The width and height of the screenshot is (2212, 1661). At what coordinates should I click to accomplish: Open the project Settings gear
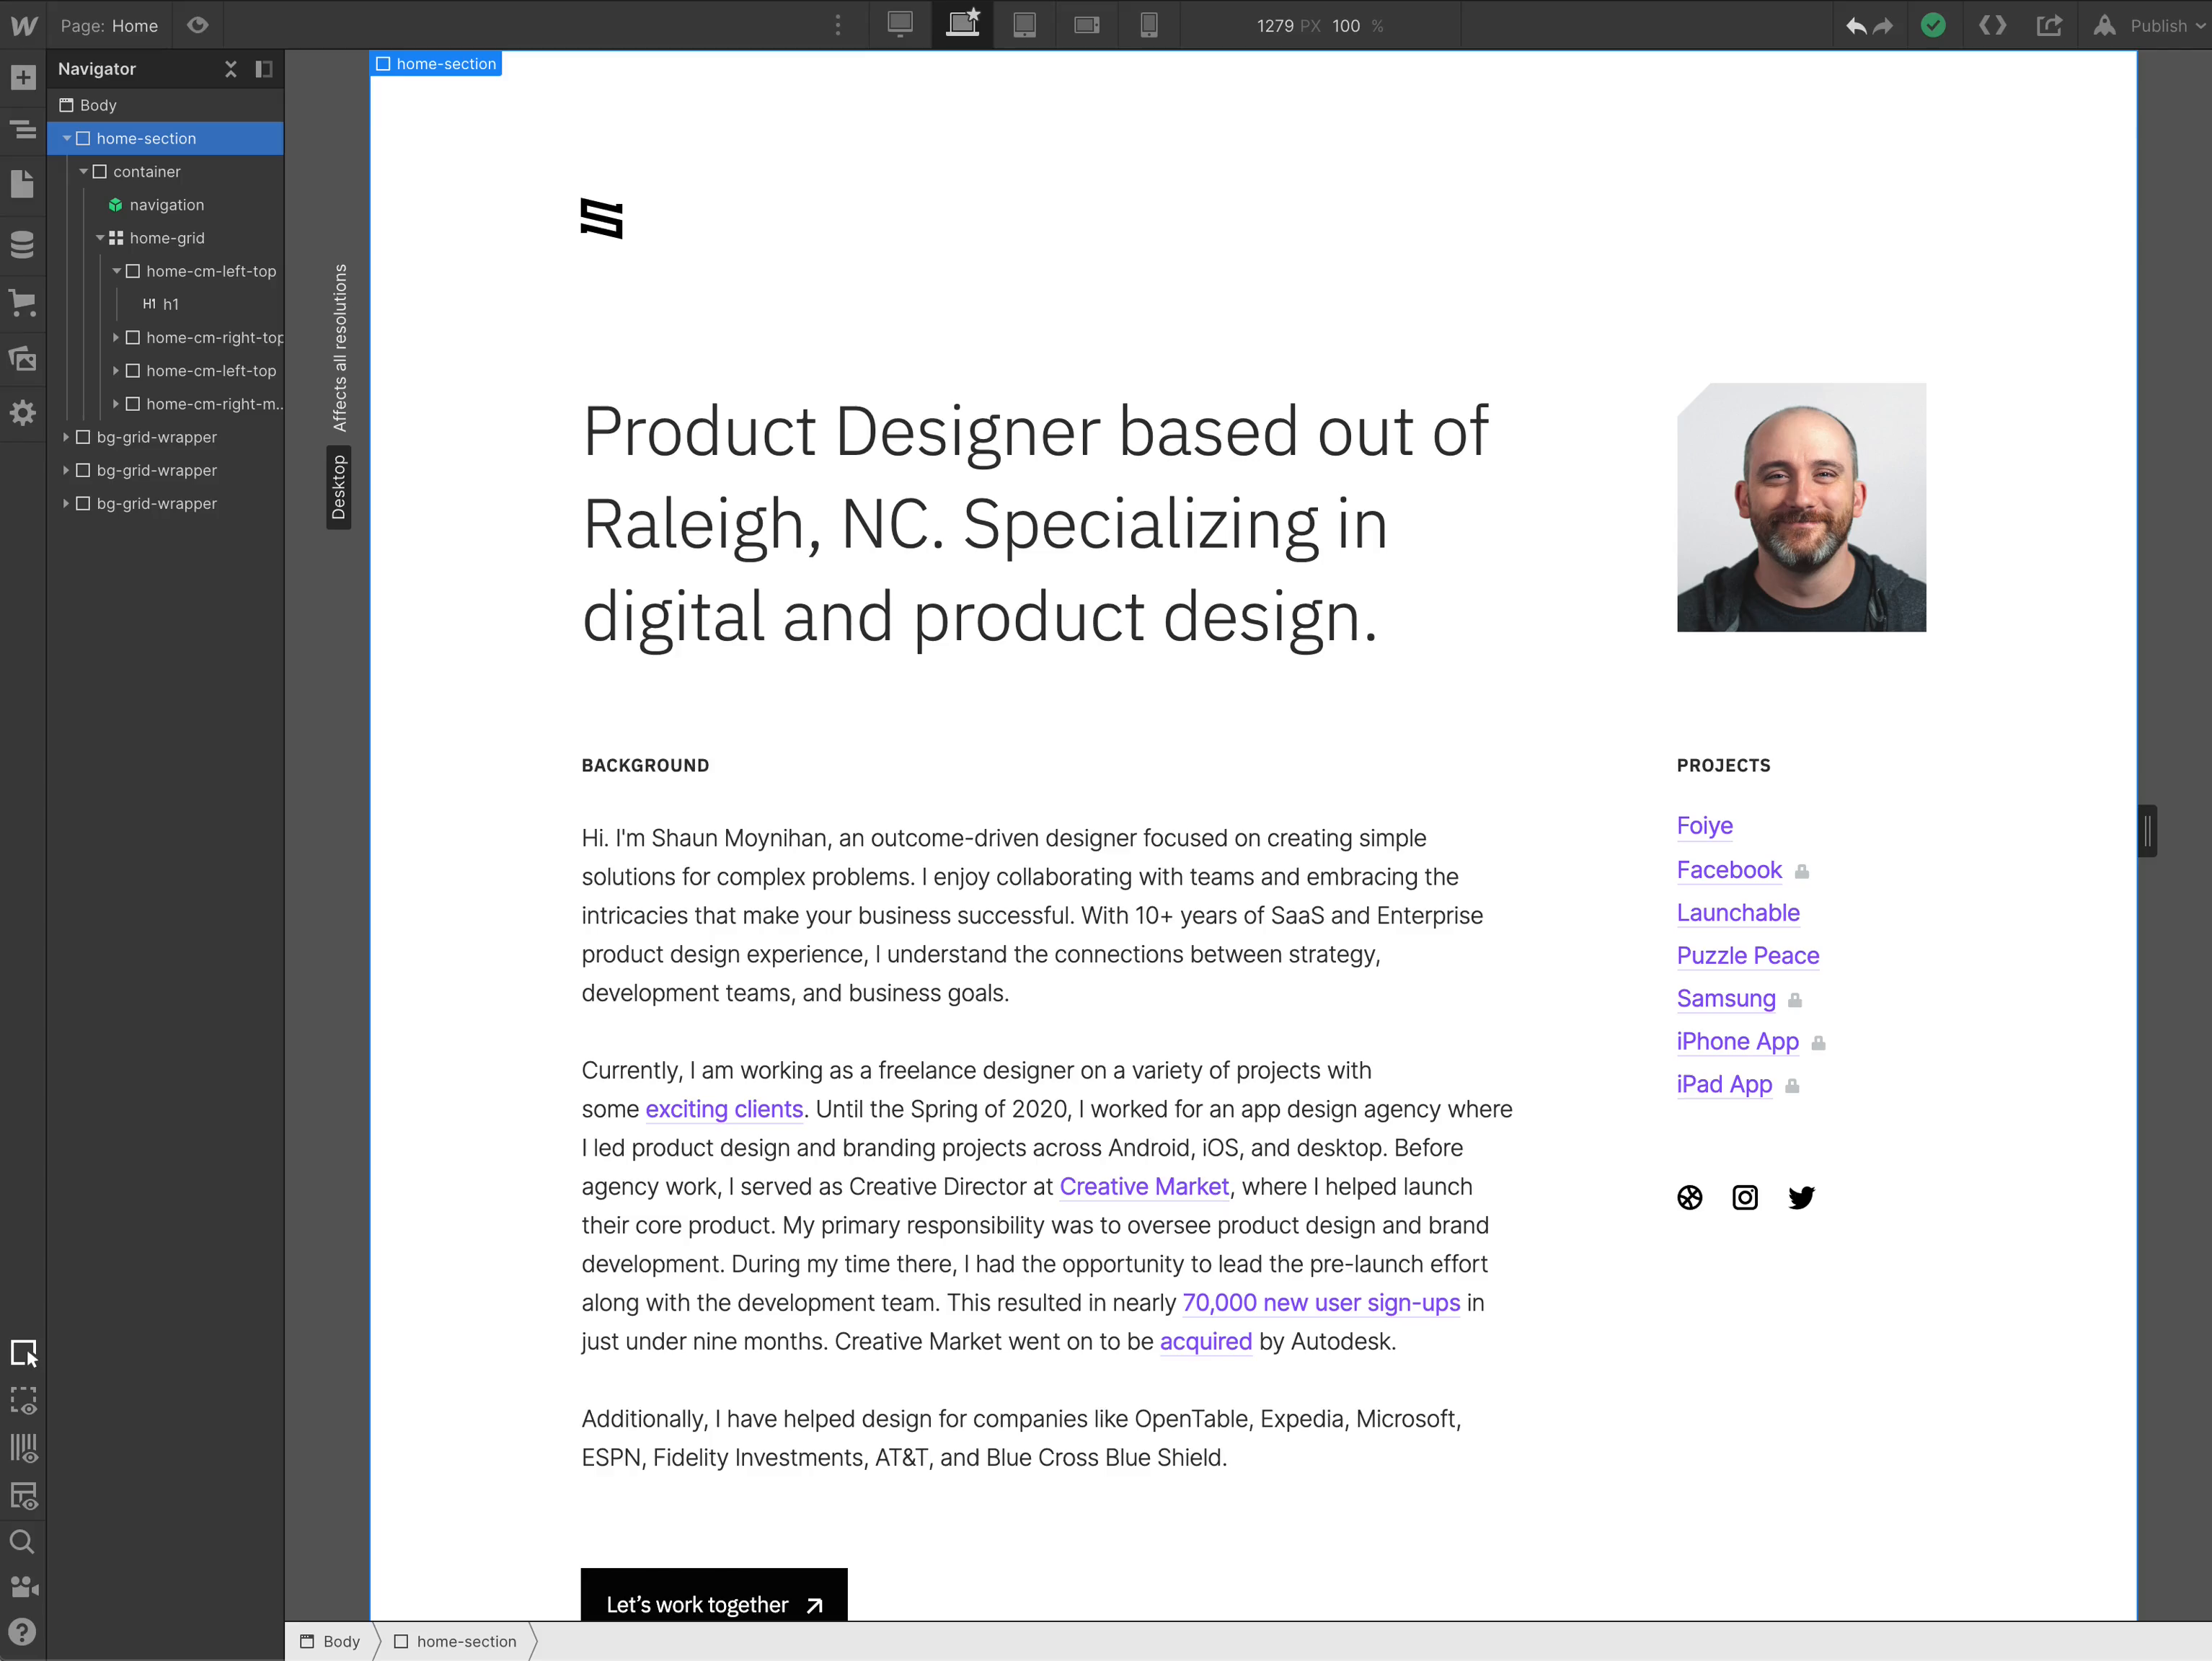coord(23,412)
